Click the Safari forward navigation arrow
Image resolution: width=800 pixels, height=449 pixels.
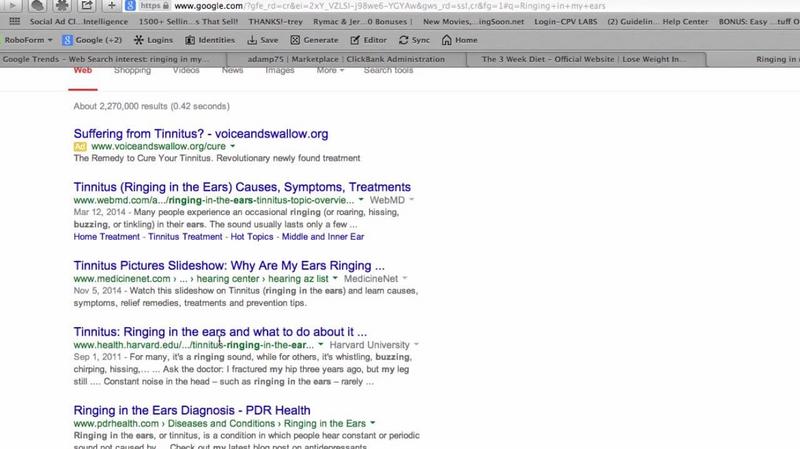(11, 6)
